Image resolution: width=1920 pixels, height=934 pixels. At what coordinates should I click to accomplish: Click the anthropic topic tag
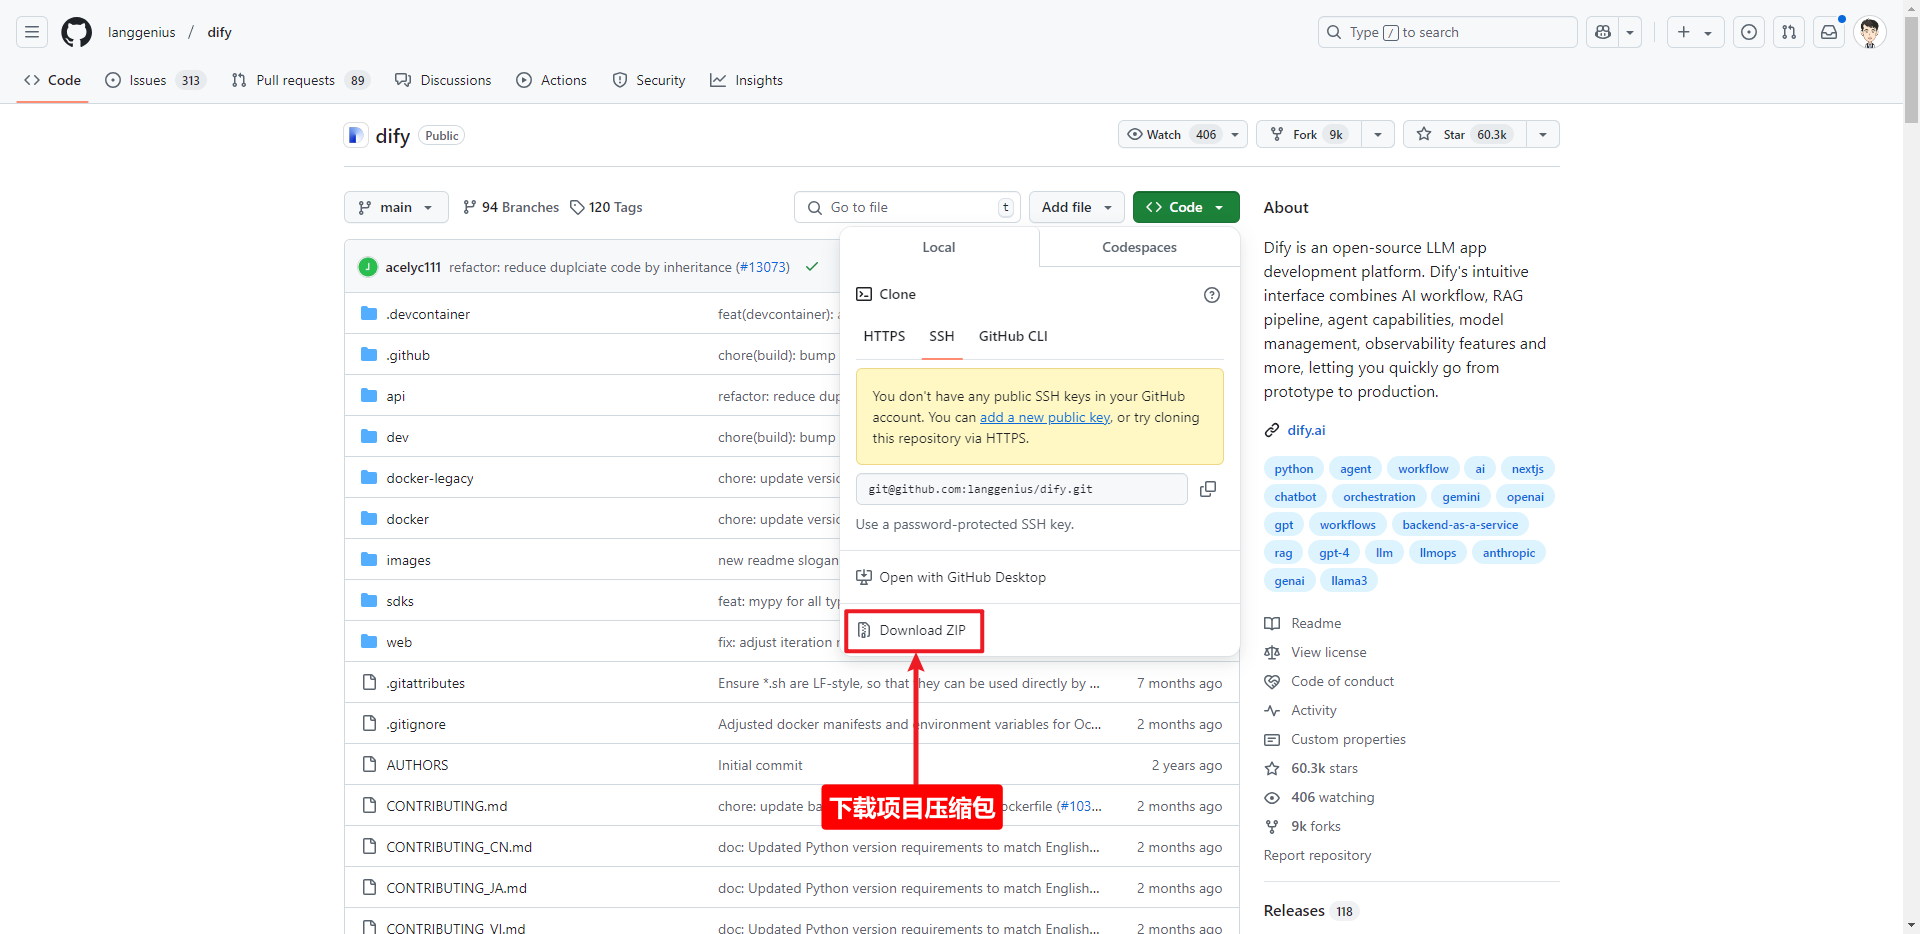(1509, 553)
